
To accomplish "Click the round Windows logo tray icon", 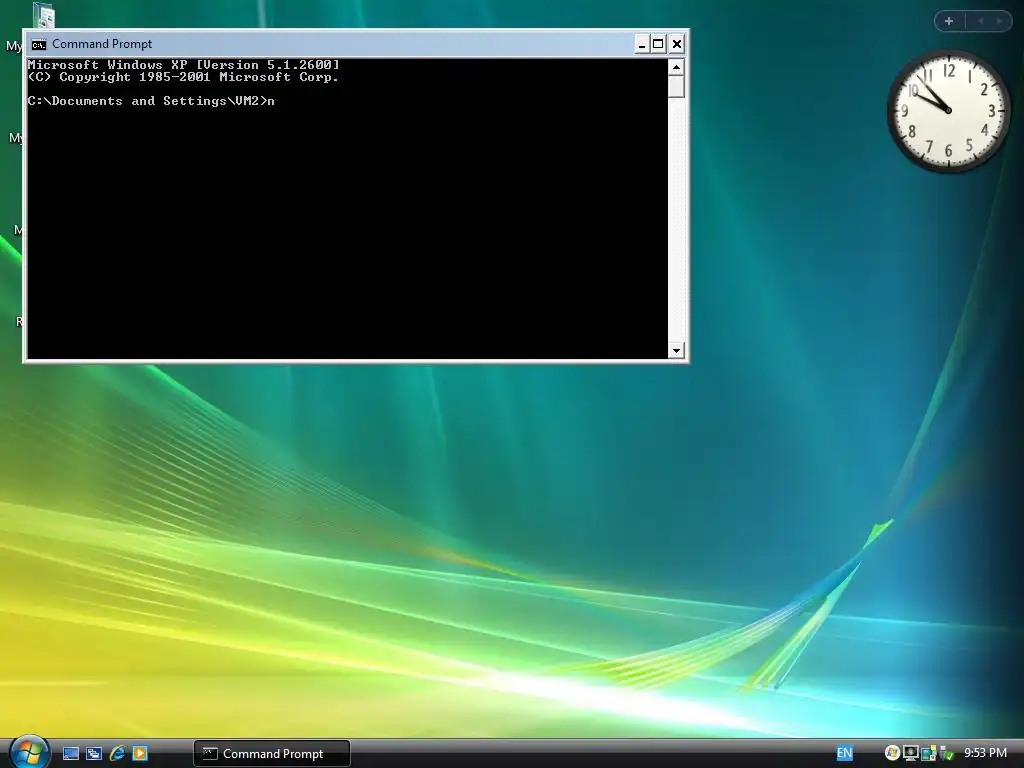I will click(x=892, y=753).
